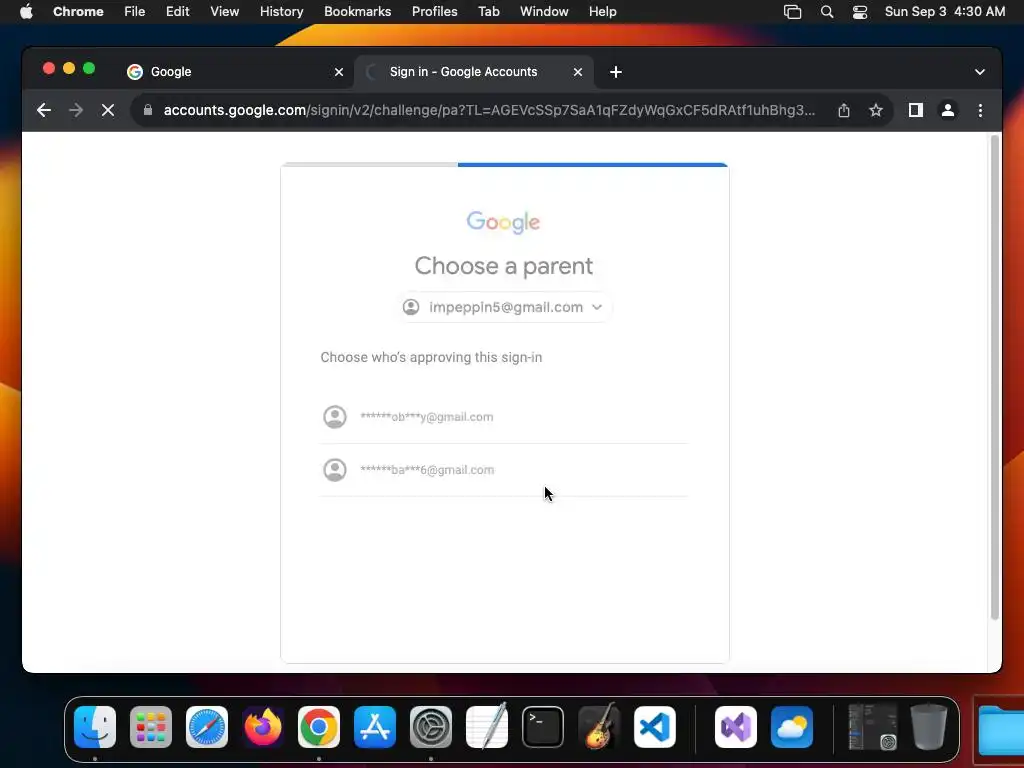Open the Help menu
The width and height of the screenshot is (1024, 768).
point(602,12)
